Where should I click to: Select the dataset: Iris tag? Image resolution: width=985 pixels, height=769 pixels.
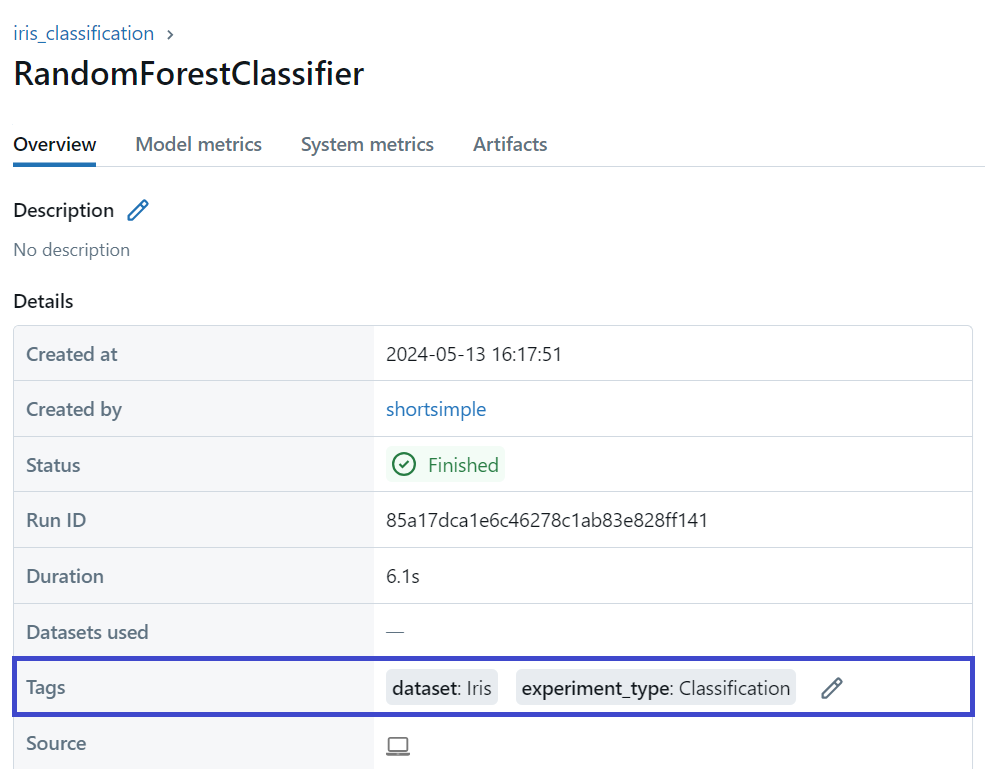tap(442, 688)
